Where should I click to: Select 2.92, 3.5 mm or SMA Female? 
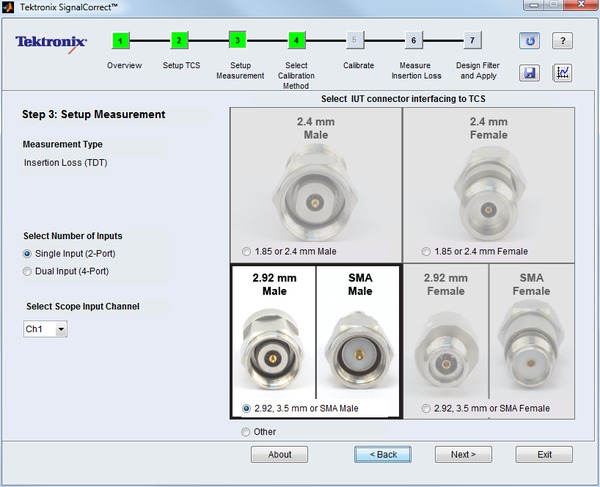click(x=427, y=408)
